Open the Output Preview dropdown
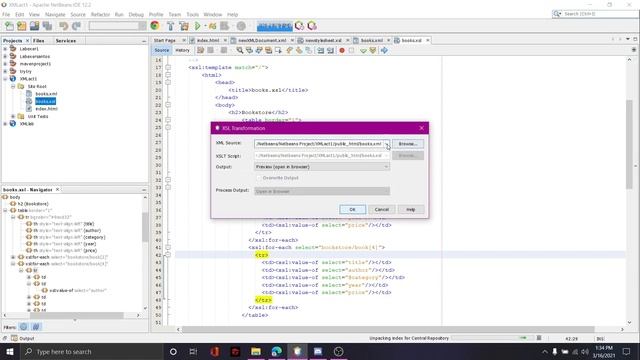The image size is (640, 360). click(386, 167)
